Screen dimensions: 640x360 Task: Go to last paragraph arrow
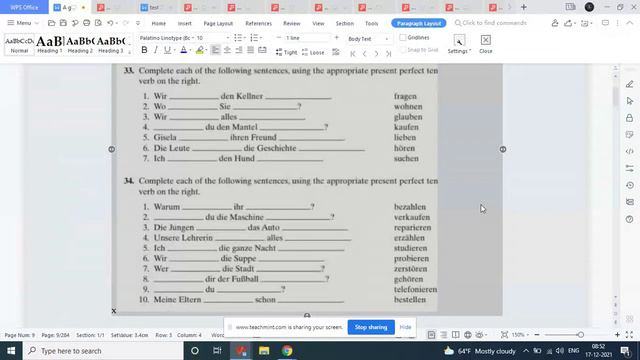tap(389, 53)
